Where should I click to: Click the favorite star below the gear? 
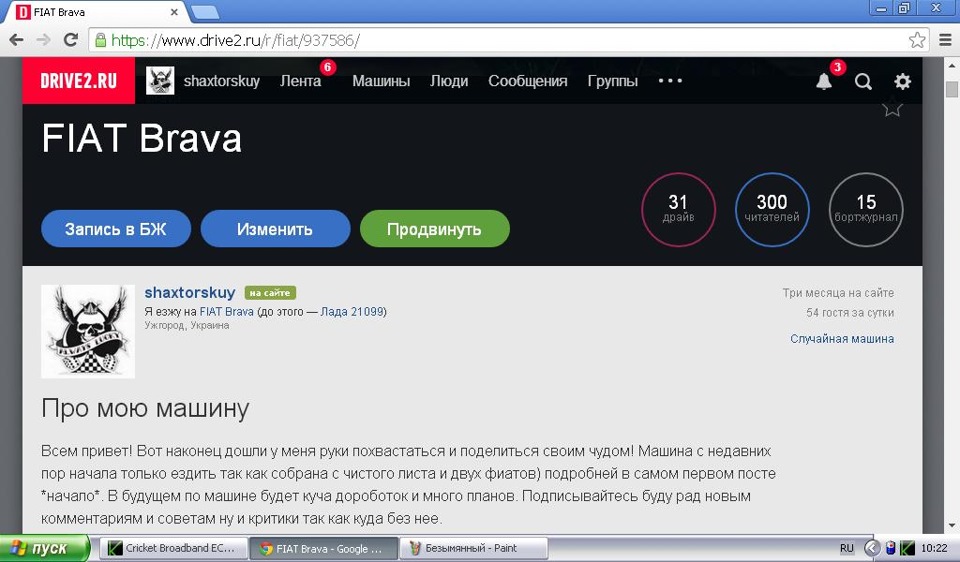click(893, 108)
